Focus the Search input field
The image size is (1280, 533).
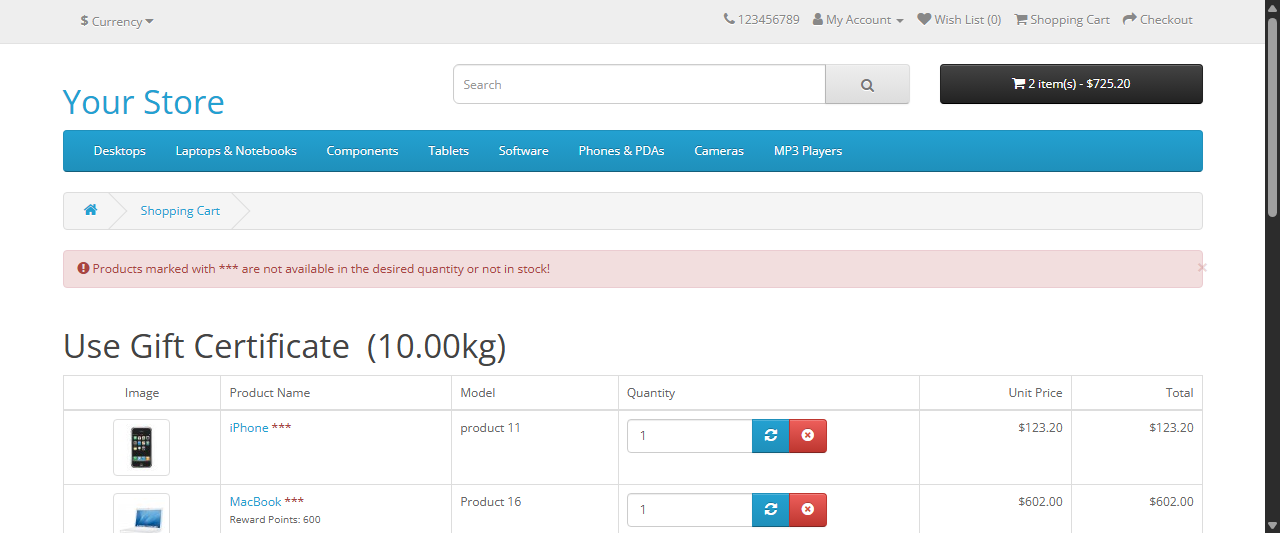point(639,85)
